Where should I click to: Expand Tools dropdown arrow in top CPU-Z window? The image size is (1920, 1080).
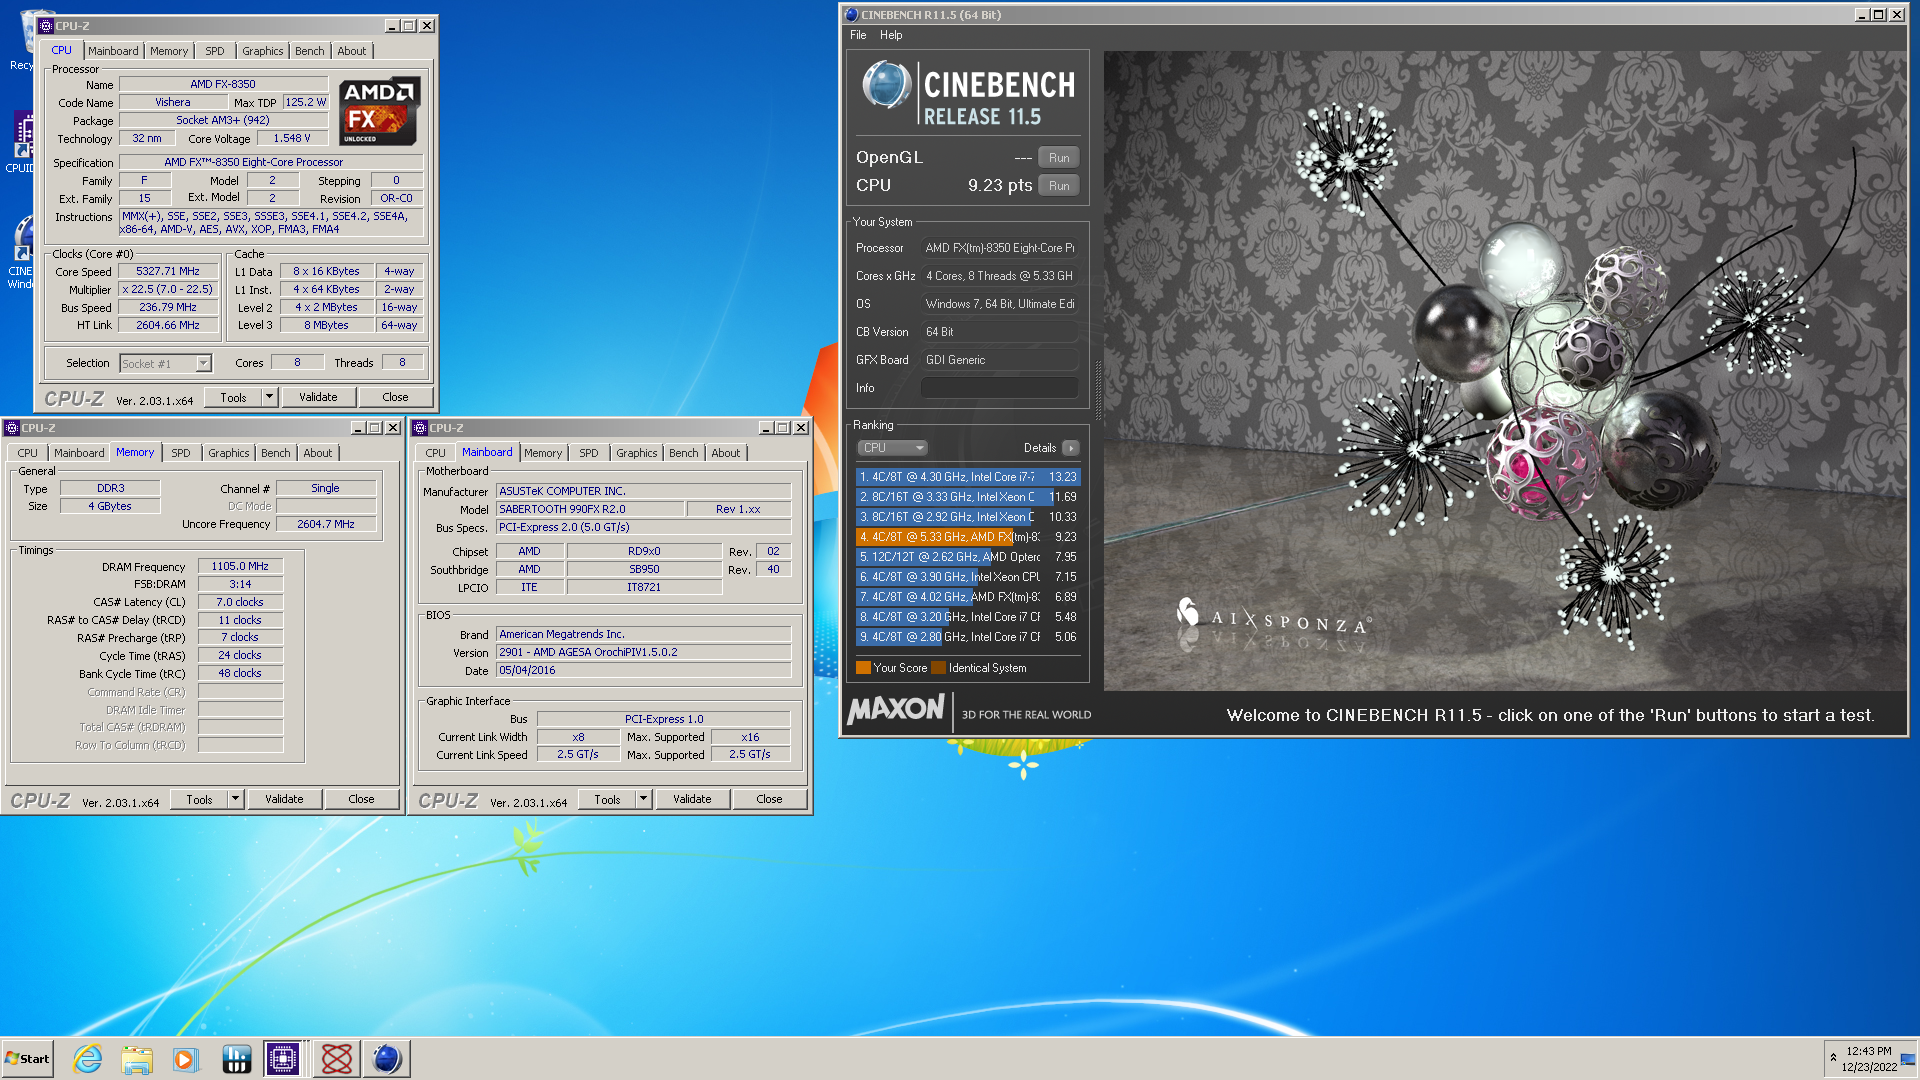click(269, 397)
